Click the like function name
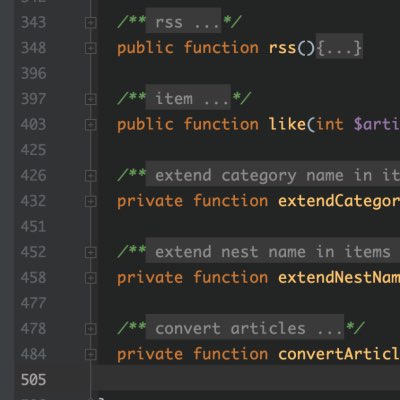Screen dimensions: 400x400 coord(287,124)
